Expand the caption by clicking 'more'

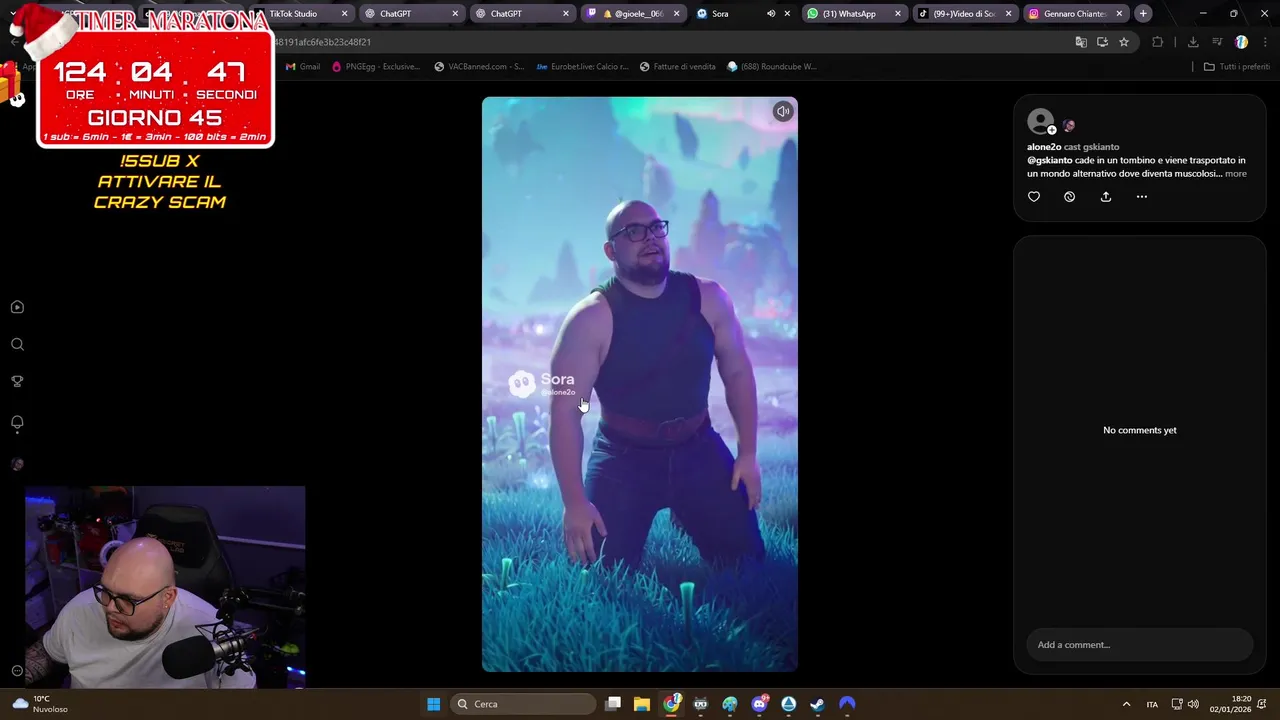[x=1236, y=174]
